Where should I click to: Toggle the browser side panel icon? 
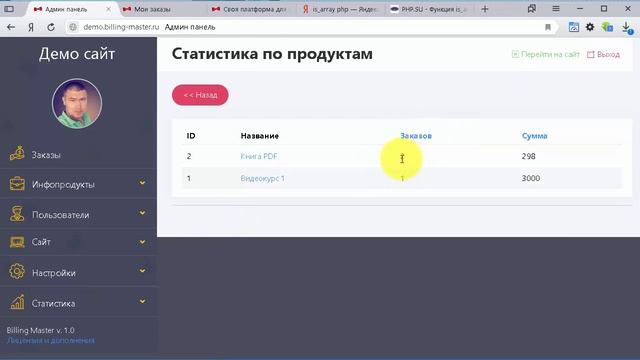(9, 9)
